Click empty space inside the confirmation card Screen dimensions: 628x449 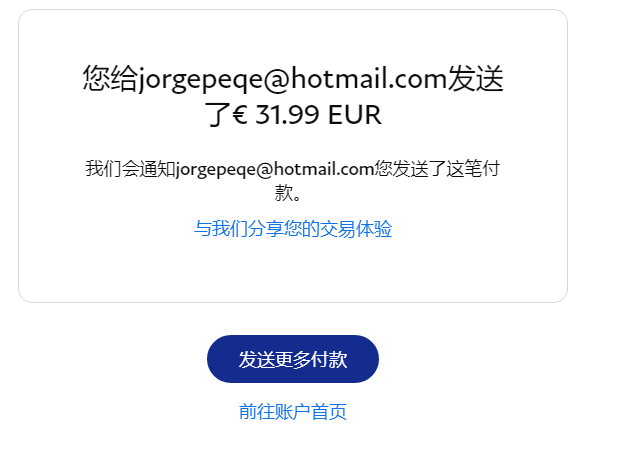pos(293,272)
